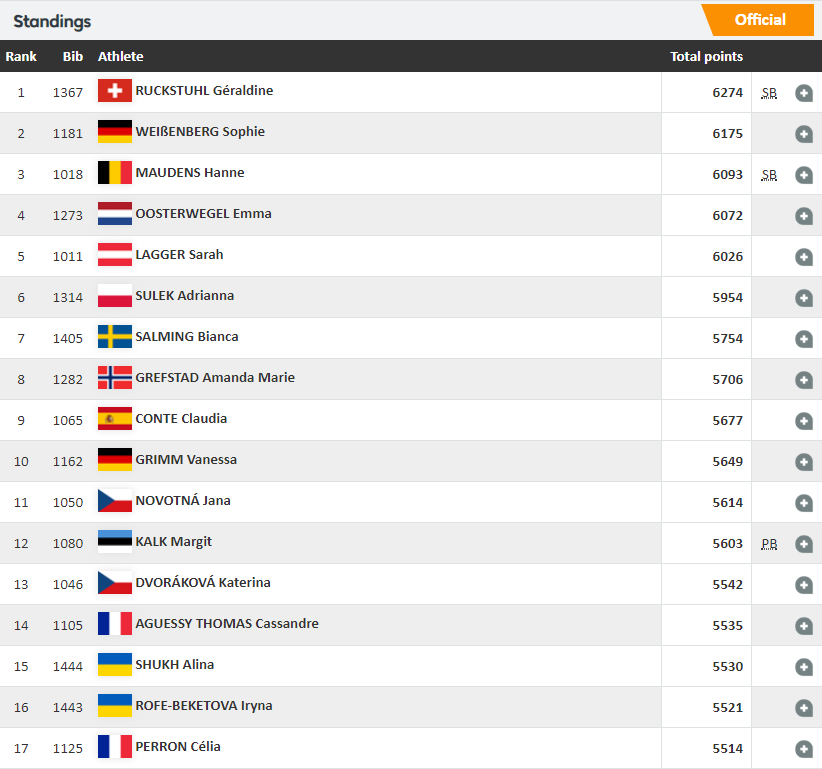
Task: Click the Netherlands flag beside OOSTERWEGEL
Action: pos(115,213)
